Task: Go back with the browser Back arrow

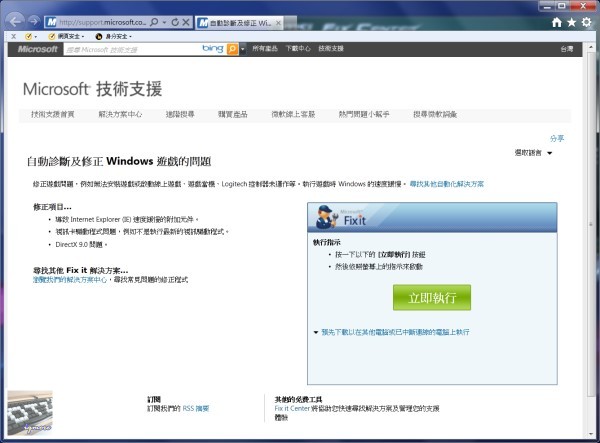Action: click(x=15, y=21)
